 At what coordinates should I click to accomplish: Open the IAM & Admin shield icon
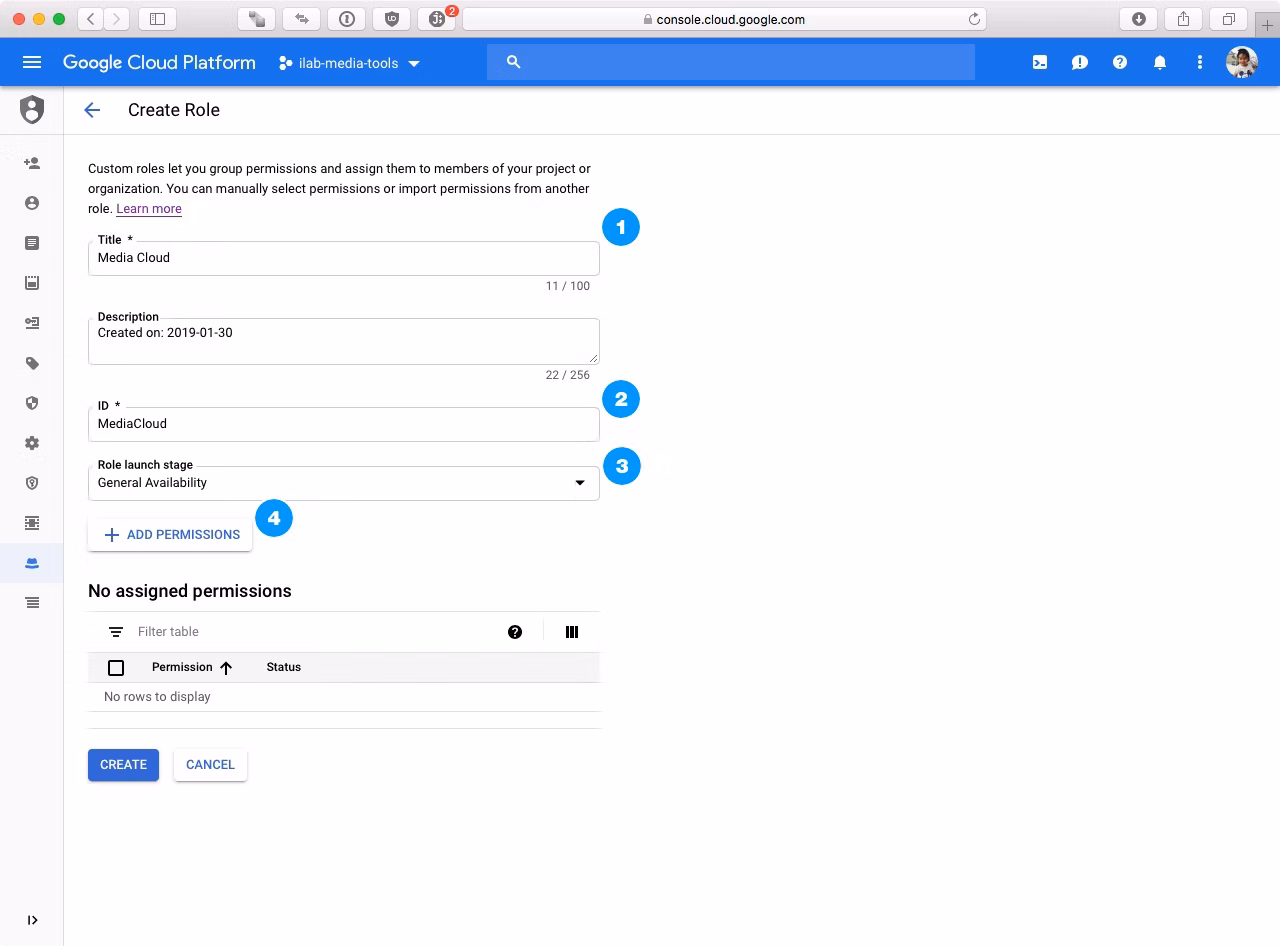(32, 110)
